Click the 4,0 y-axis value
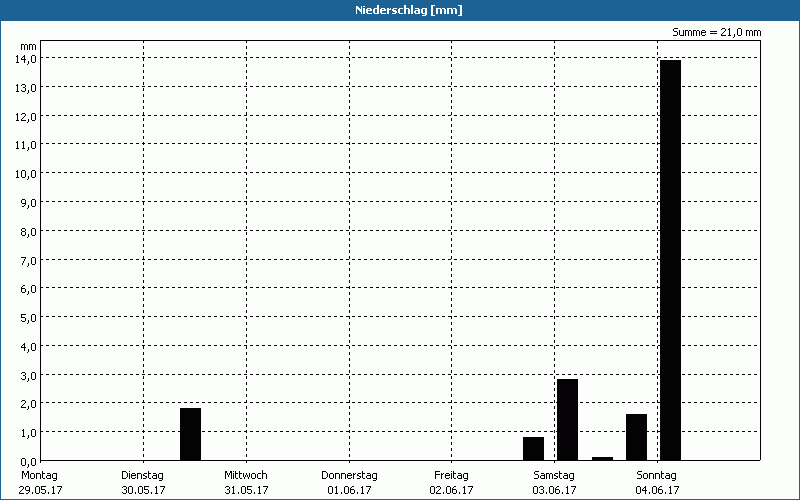800x500 pixels. [28, 346]
